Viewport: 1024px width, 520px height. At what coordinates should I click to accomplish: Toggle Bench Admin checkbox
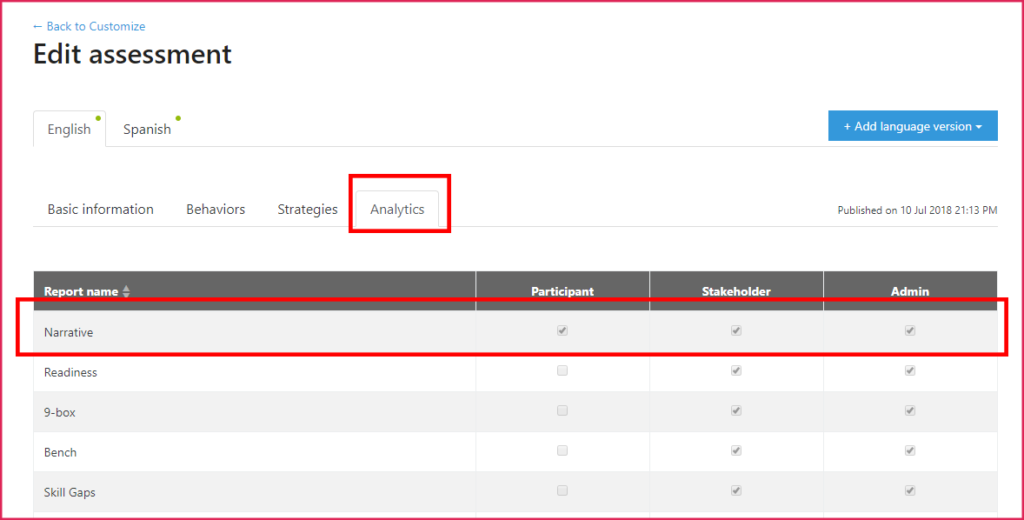click(910, 451)
